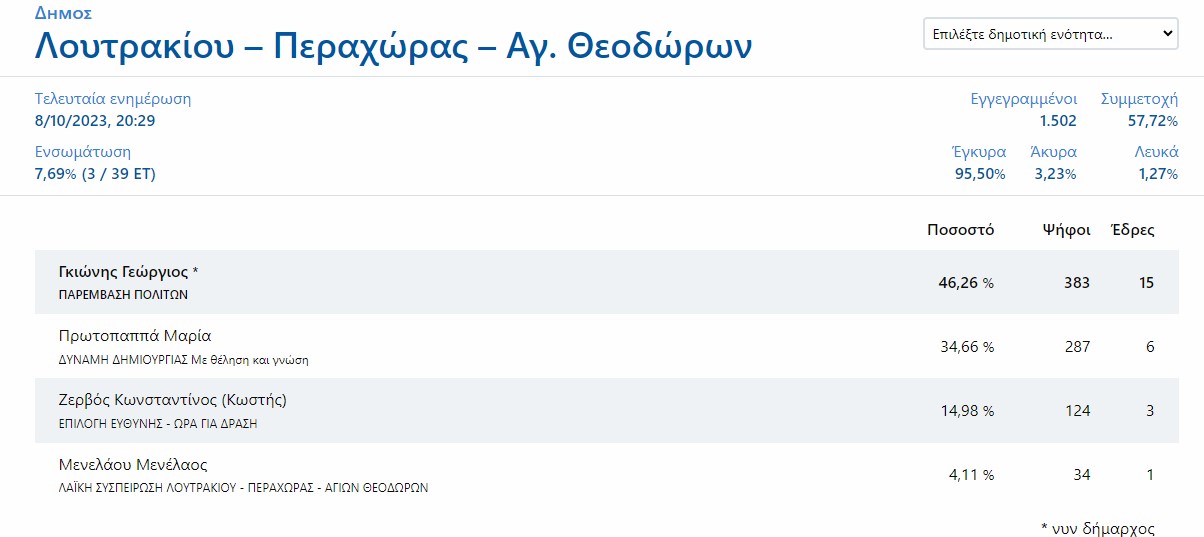Open the municipal unit selection dropdown
The width and height of the screenshot is (1204, 537).
(x=1050, y=34)
